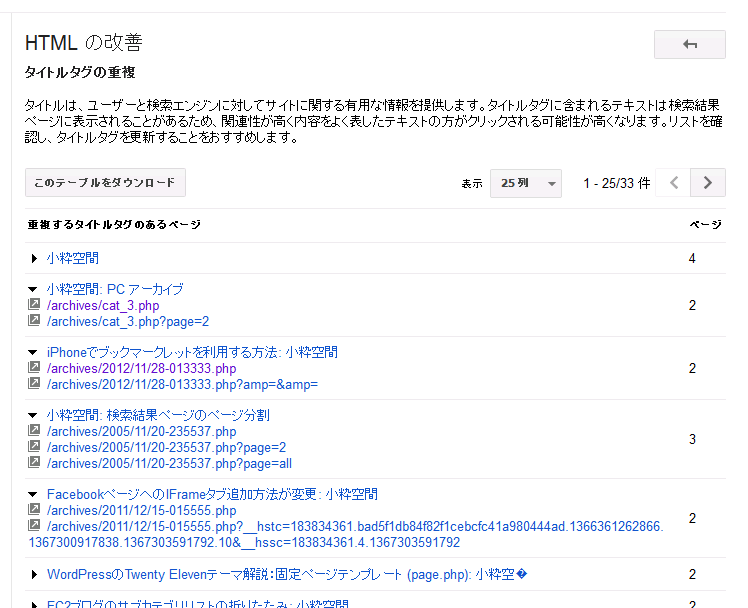Collapse the 小粋空間: PC アーカイブ row

point(34,289)
